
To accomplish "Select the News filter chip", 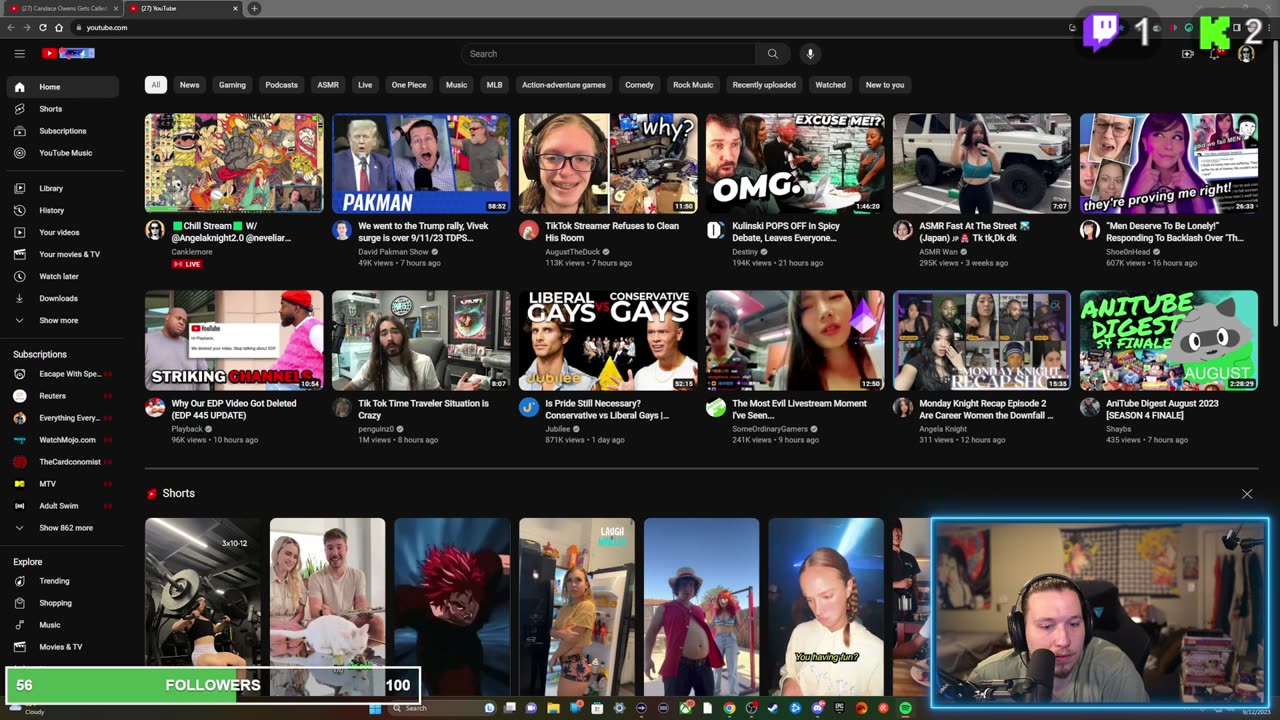I will 189,85.
